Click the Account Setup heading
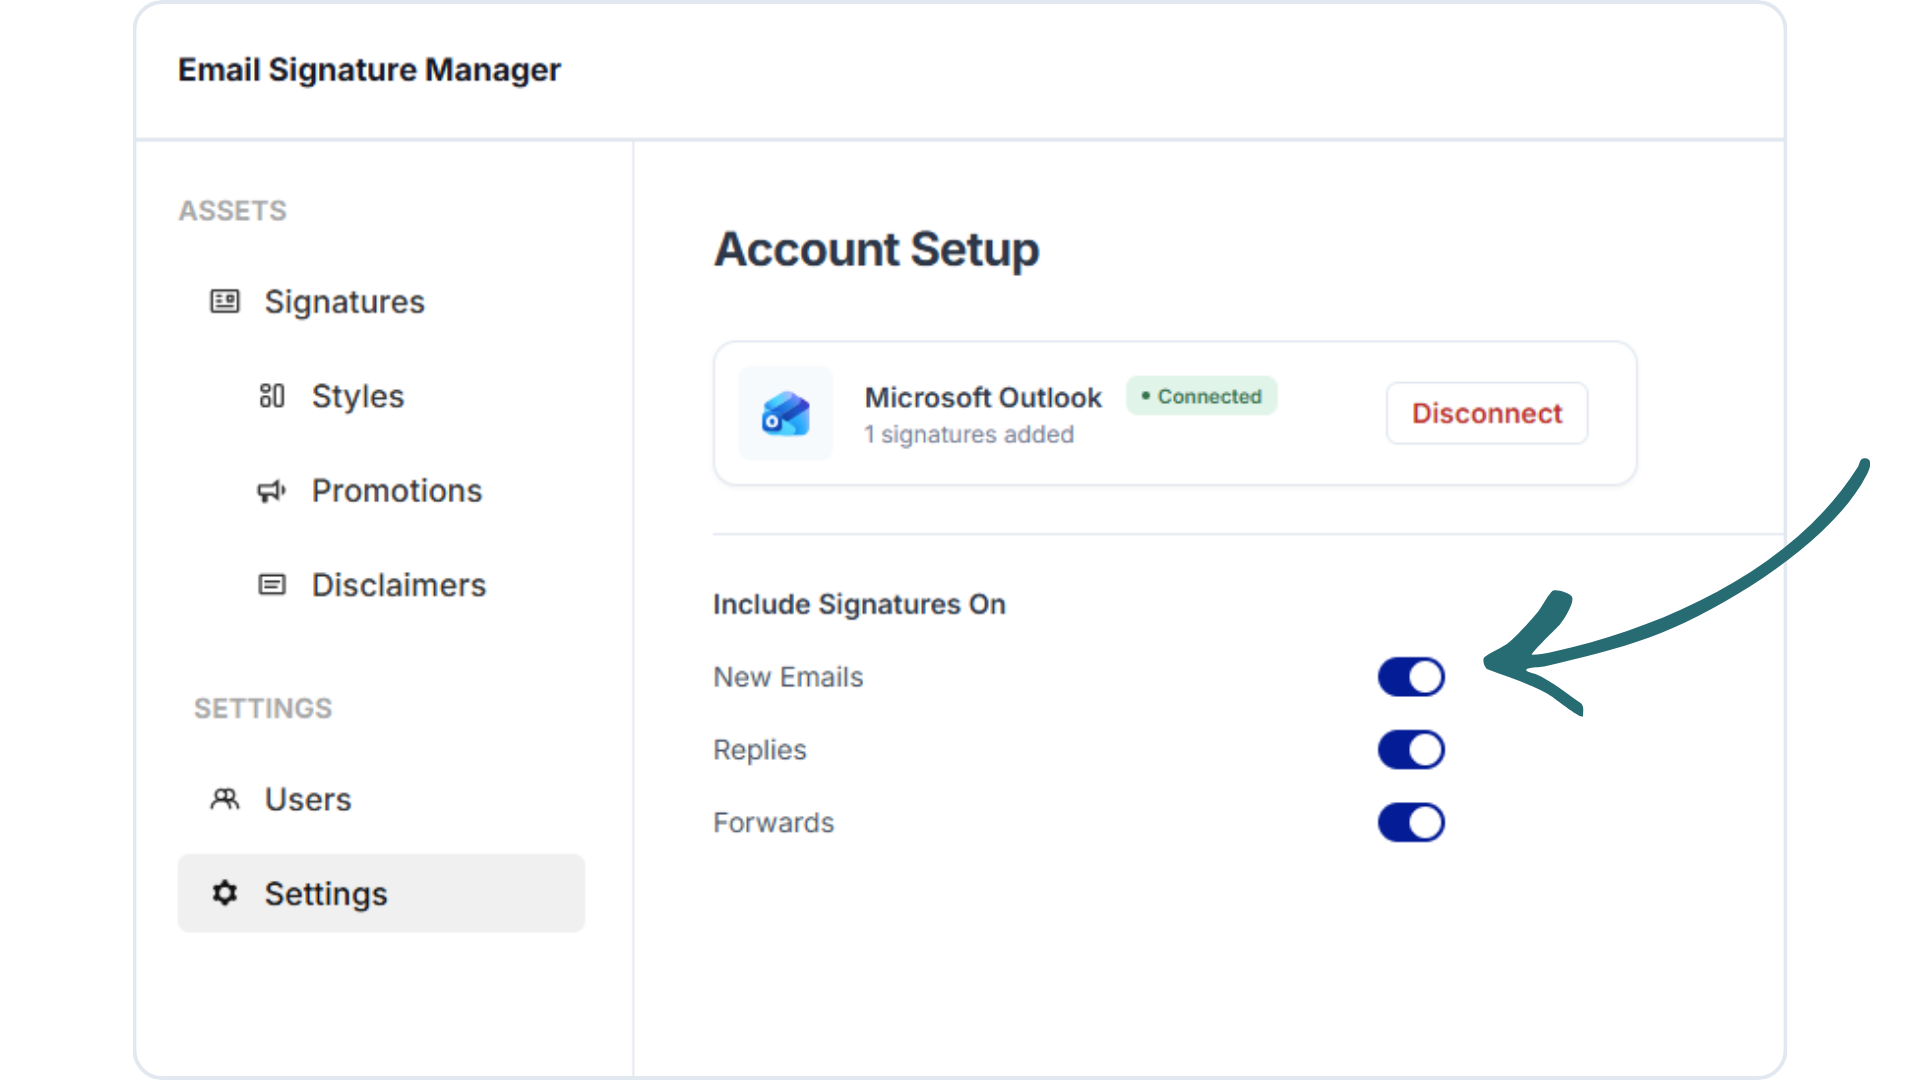The height and width of the screenshot is (1080, 1920). pyautogui.click(x=877, y=249)
